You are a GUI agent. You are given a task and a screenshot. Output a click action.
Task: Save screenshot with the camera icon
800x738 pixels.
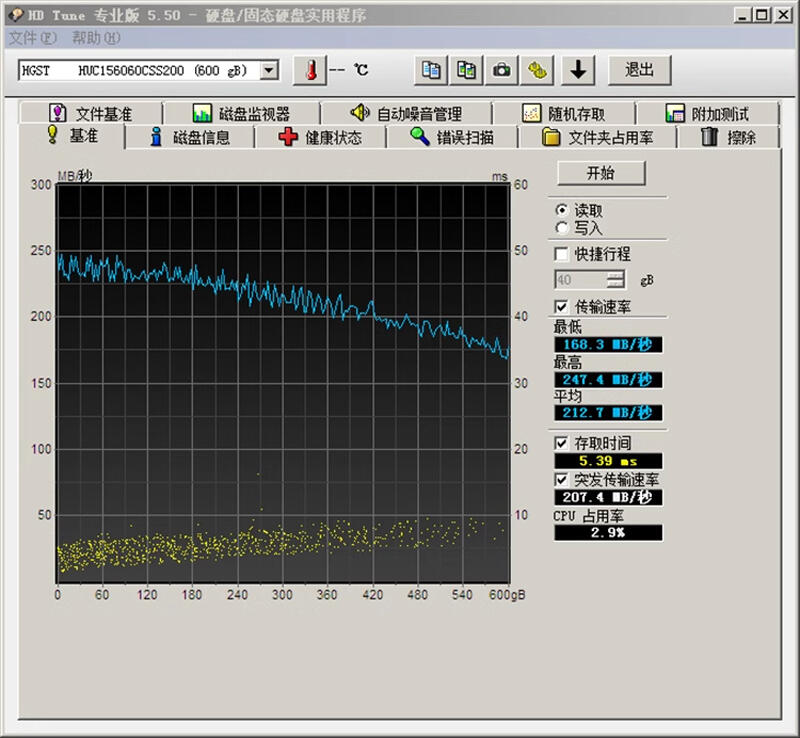pos(502,70)
